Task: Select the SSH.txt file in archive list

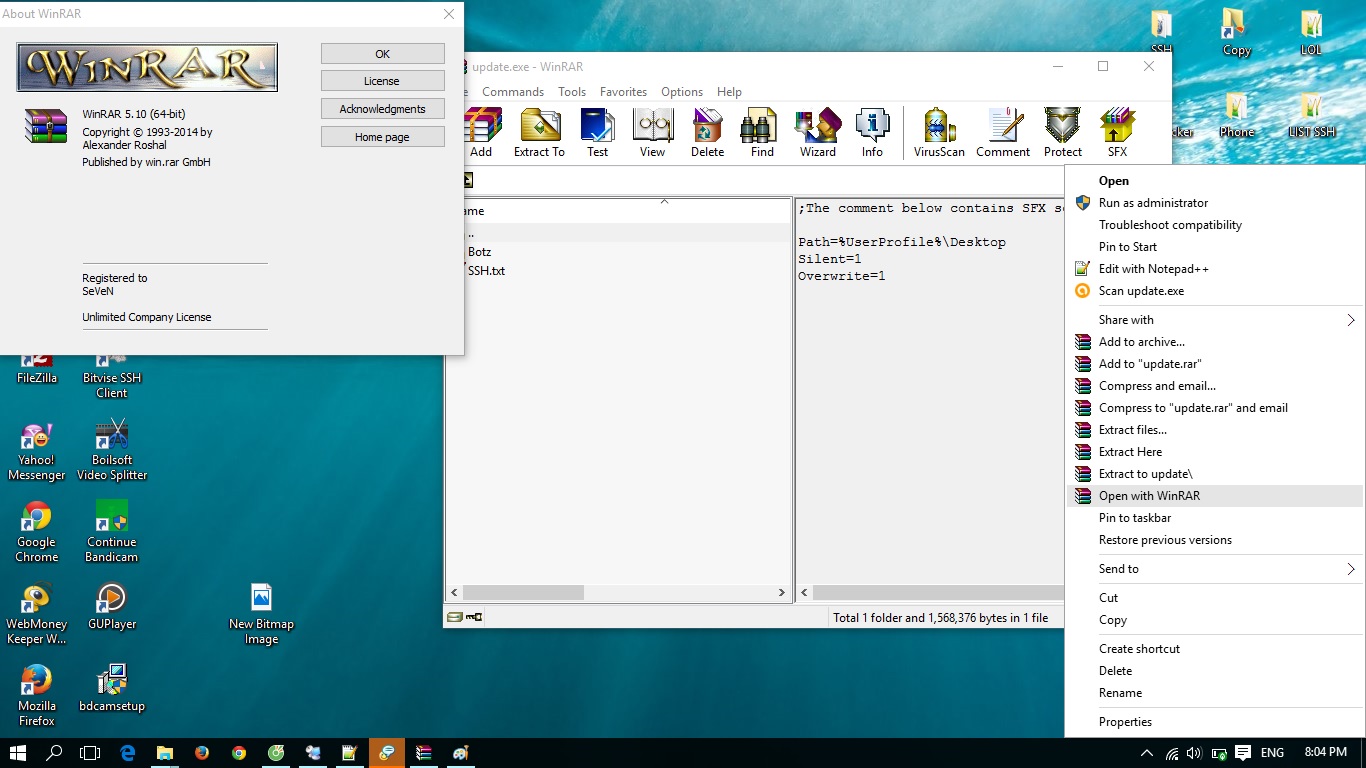Action: point(486,271)
